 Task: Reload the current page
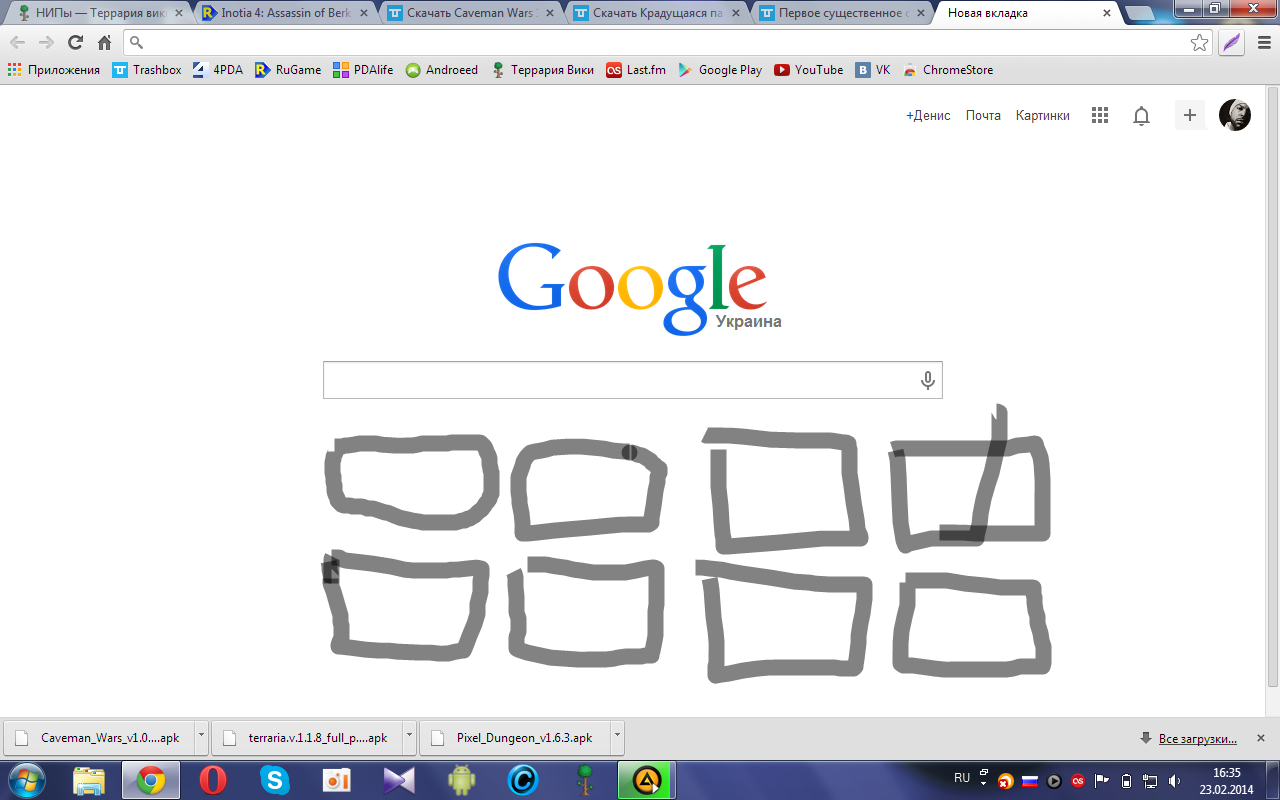[x=75, y=42]
